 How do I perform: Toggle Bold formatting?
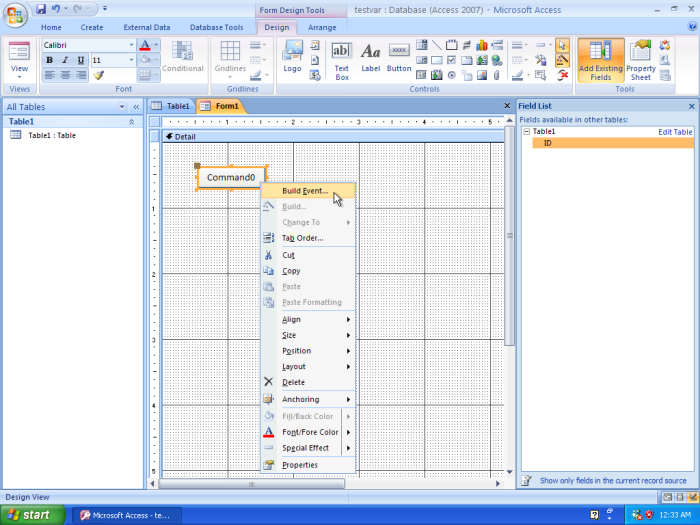(50, 60)
